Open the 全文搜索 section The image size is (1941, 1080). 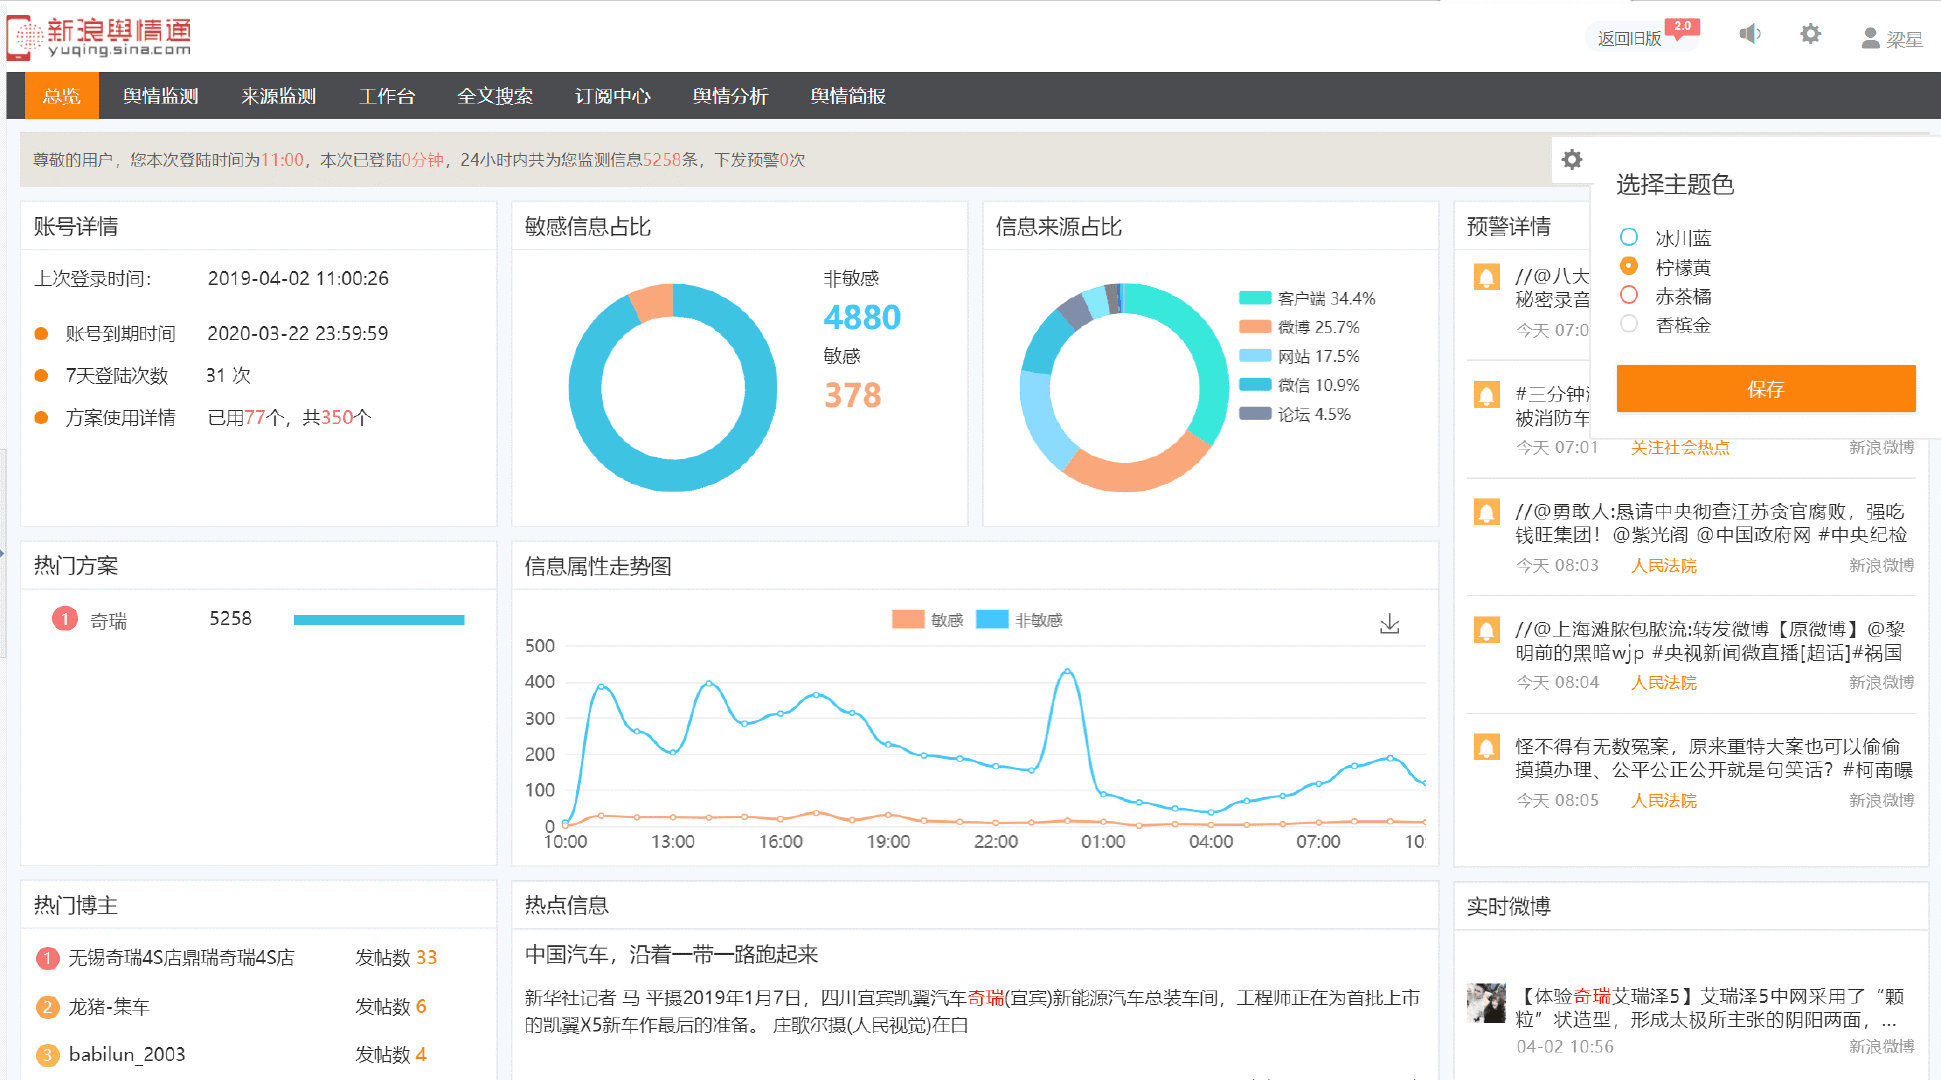[x=496, y=95]
